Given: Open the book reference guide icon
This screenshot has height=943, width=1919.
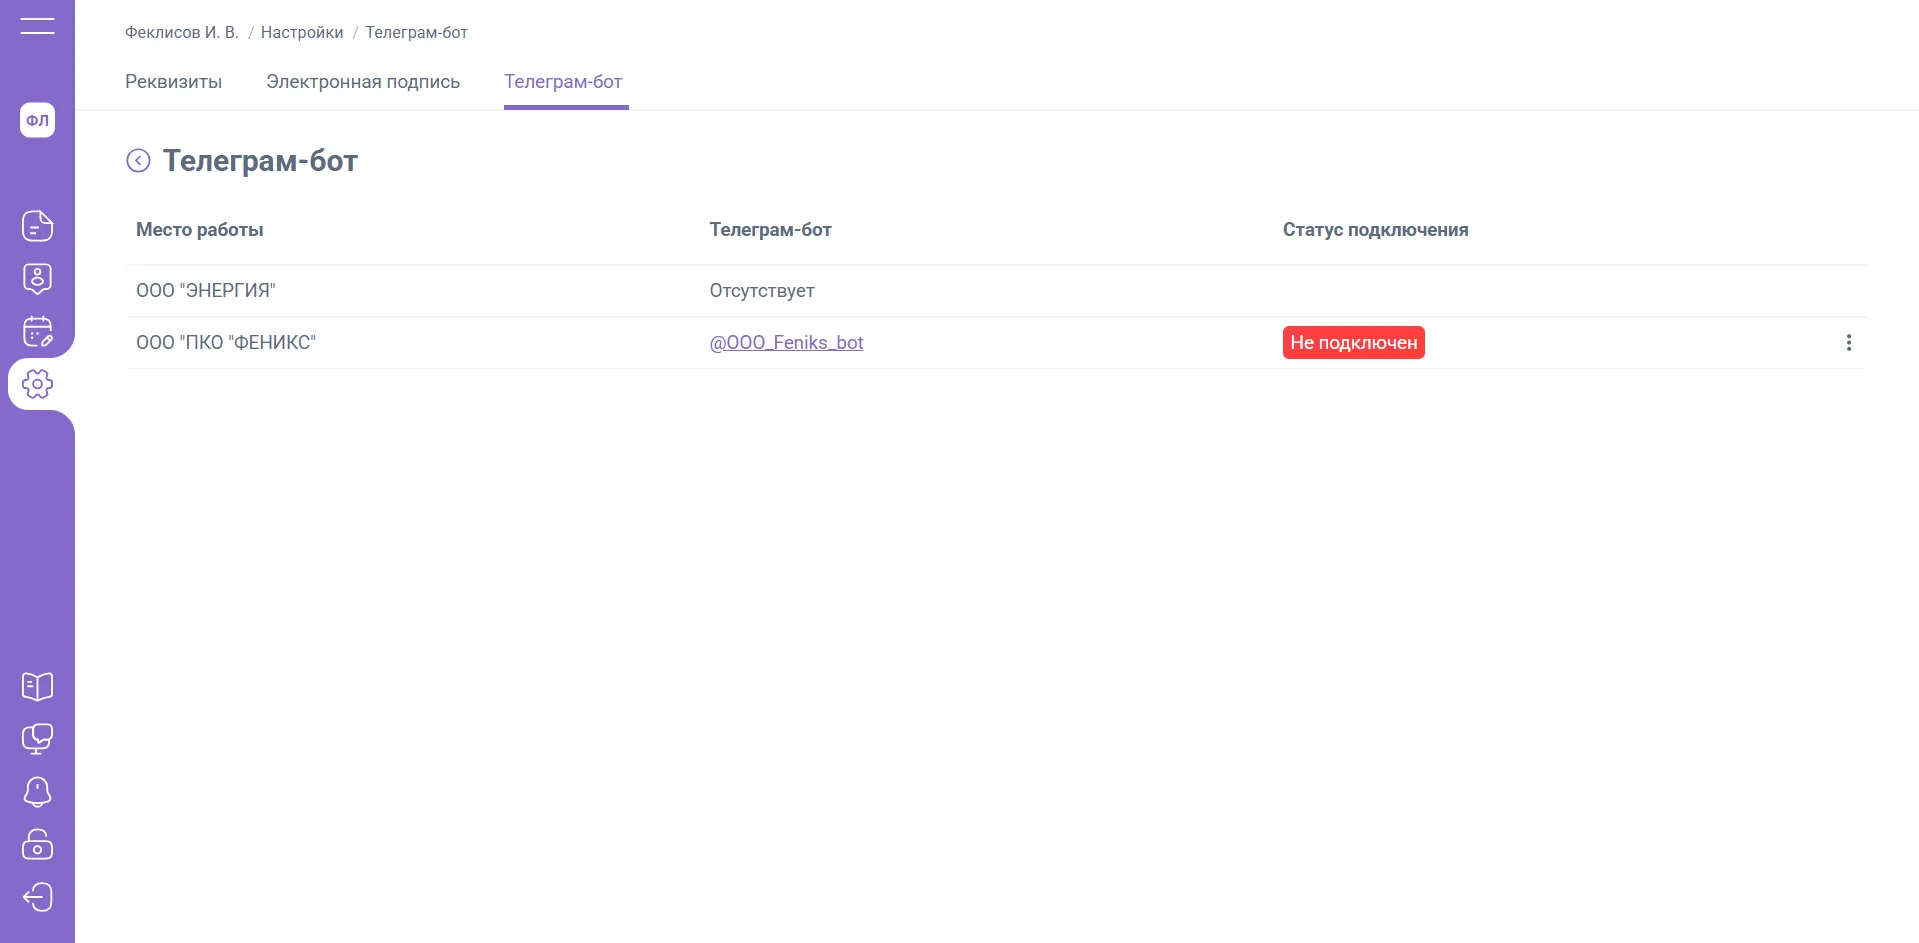Looking at the screenshot, I should (x=37, y=686).
